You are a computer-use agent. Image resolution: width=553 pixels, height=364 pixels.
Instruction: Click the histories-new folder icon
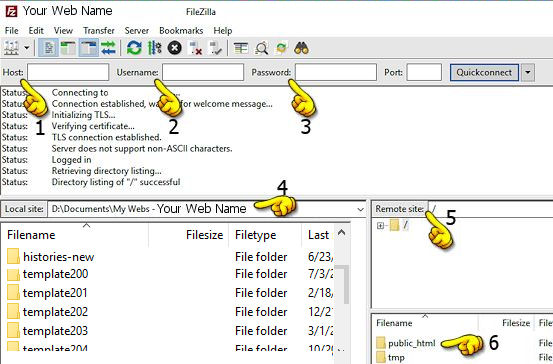point(13,257)
